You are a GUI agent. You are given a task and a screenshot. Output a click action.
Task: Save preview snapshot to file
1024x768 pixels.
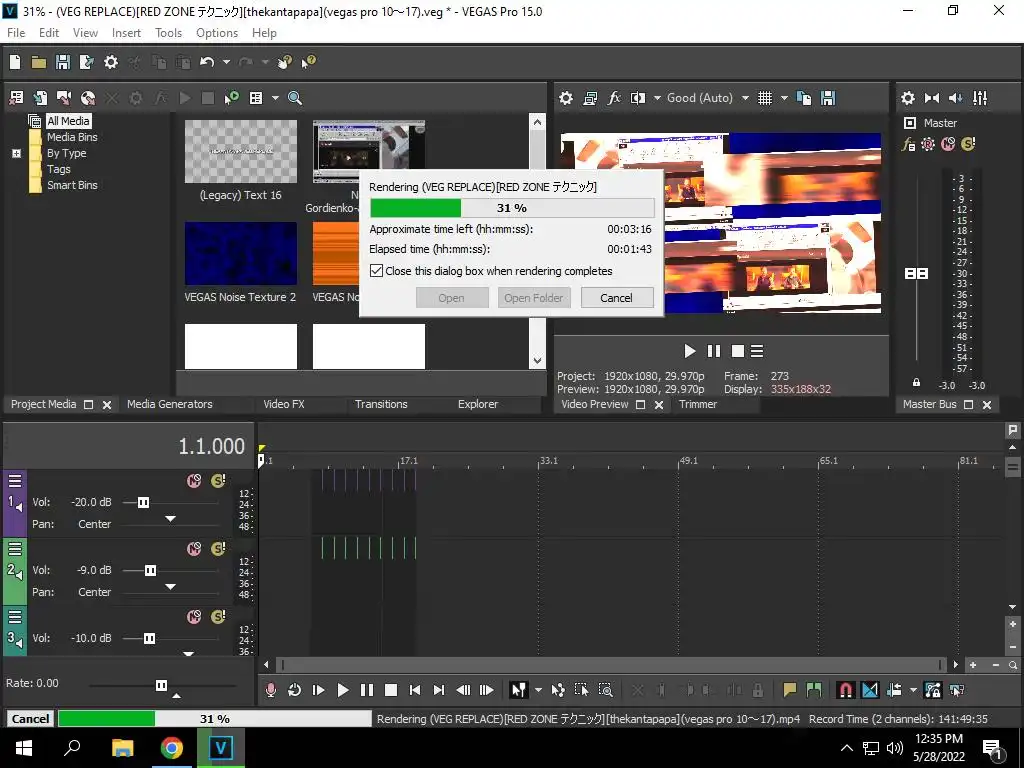point(828,98)
